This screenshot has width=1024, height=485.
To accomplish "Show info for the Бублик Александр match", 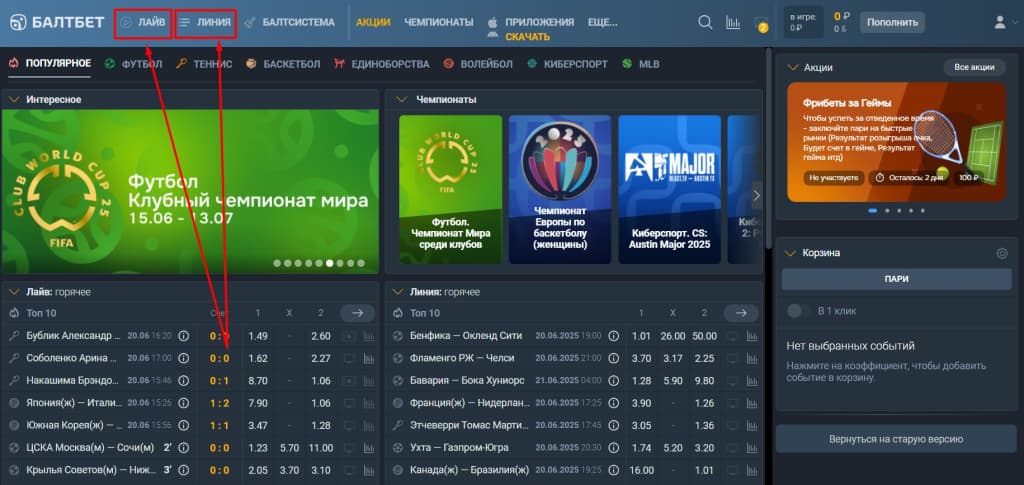I will (x=184, y=336).
